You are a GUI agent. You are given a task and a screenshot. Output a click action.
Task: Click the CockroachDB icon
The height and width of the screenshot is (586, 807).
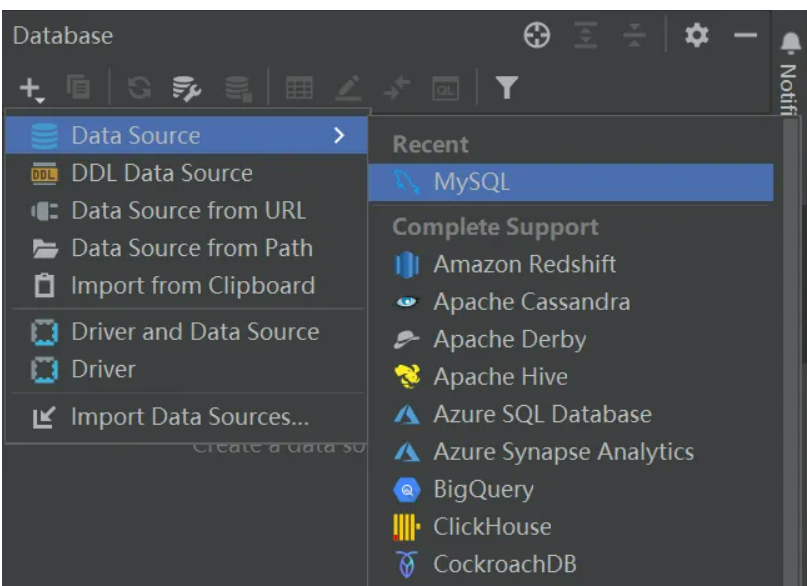[407, 564]
